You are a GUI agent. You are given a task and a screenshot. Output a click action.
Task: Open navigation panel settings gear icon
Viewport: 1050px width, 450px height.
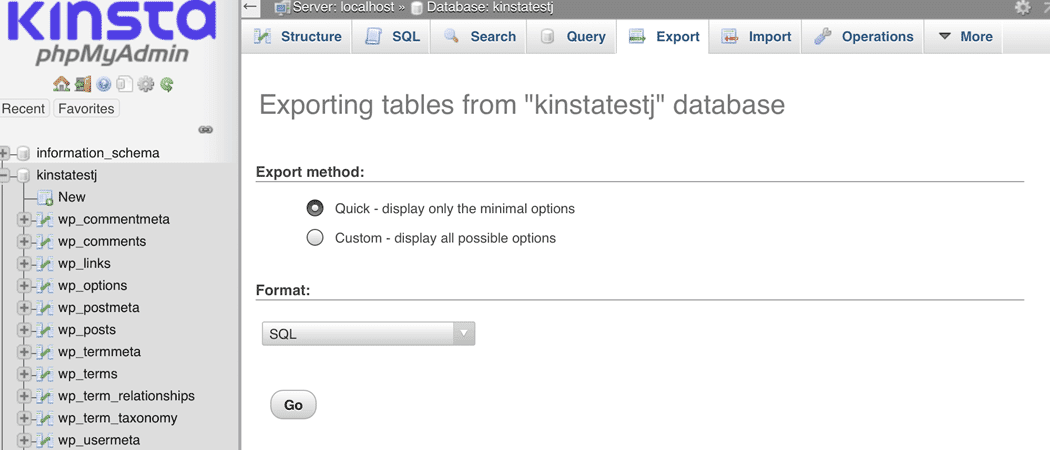146,85
